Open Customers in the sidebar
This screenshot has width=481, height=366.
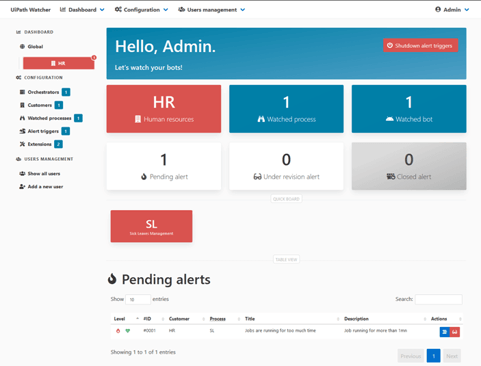point(40,105)
